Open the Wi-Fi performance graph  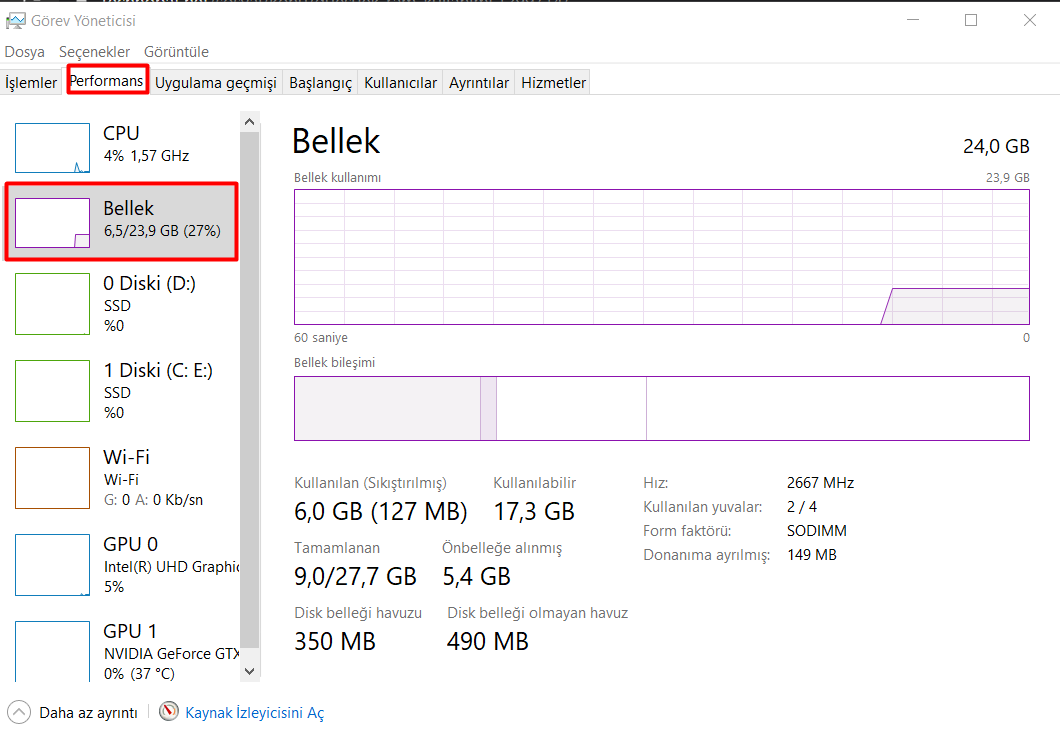52,478
